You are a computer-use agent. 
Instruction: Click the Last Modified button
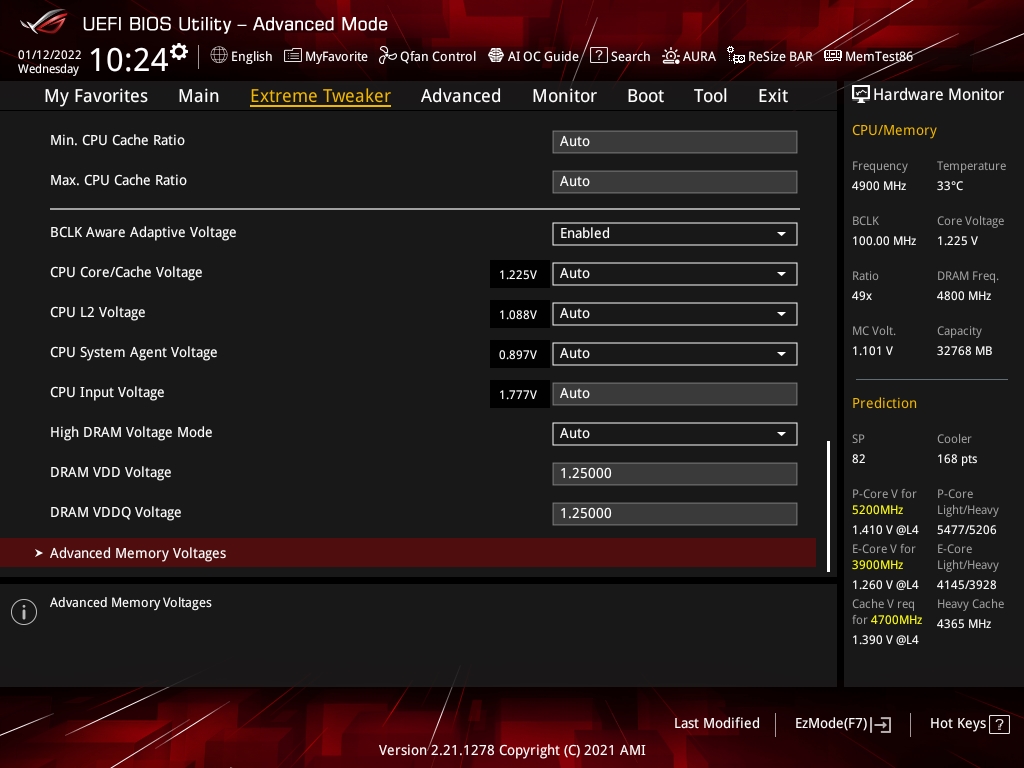point(716,724)
